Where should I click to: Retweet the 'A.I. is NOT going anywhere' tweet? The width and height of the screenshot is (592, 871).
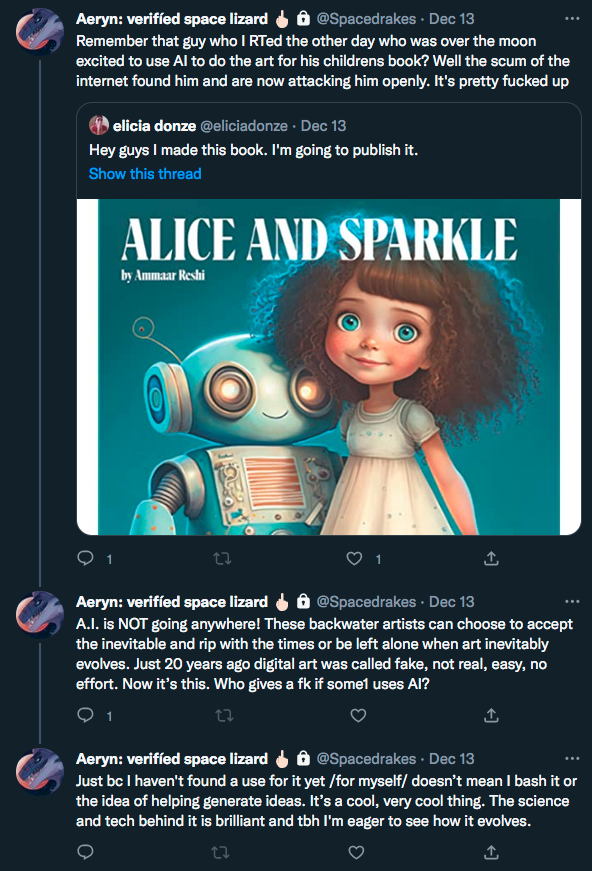224,715
